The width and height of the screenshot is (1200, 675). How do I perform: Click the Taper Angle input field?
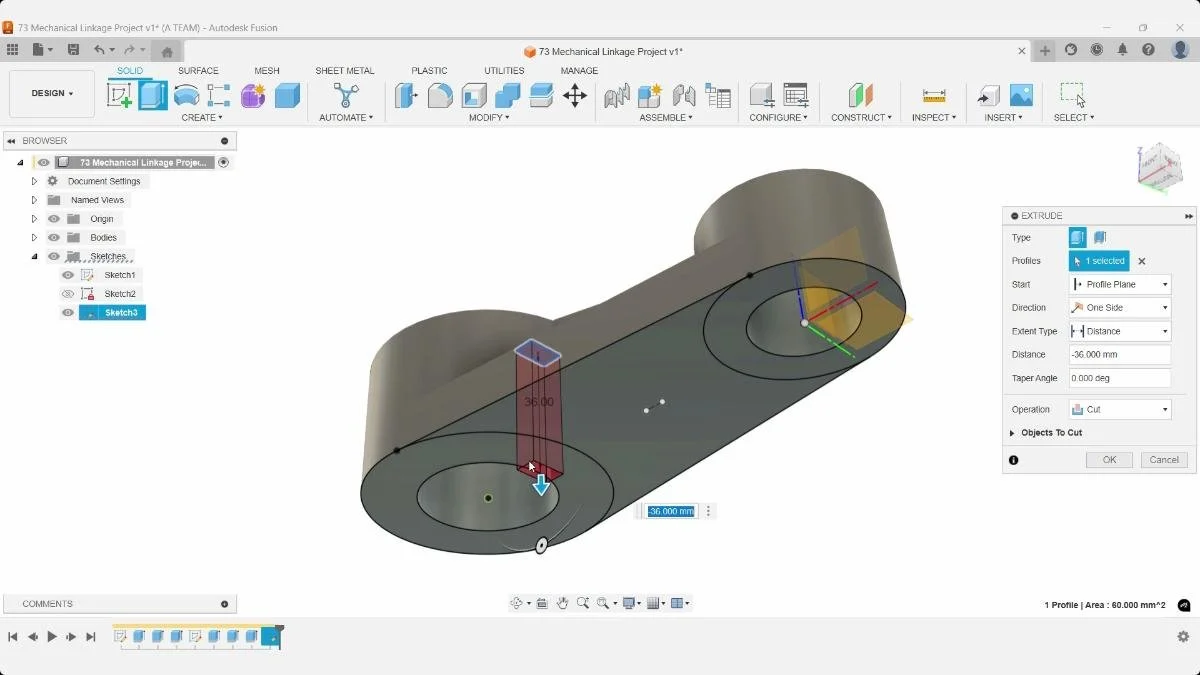[x=1120, y=378]
